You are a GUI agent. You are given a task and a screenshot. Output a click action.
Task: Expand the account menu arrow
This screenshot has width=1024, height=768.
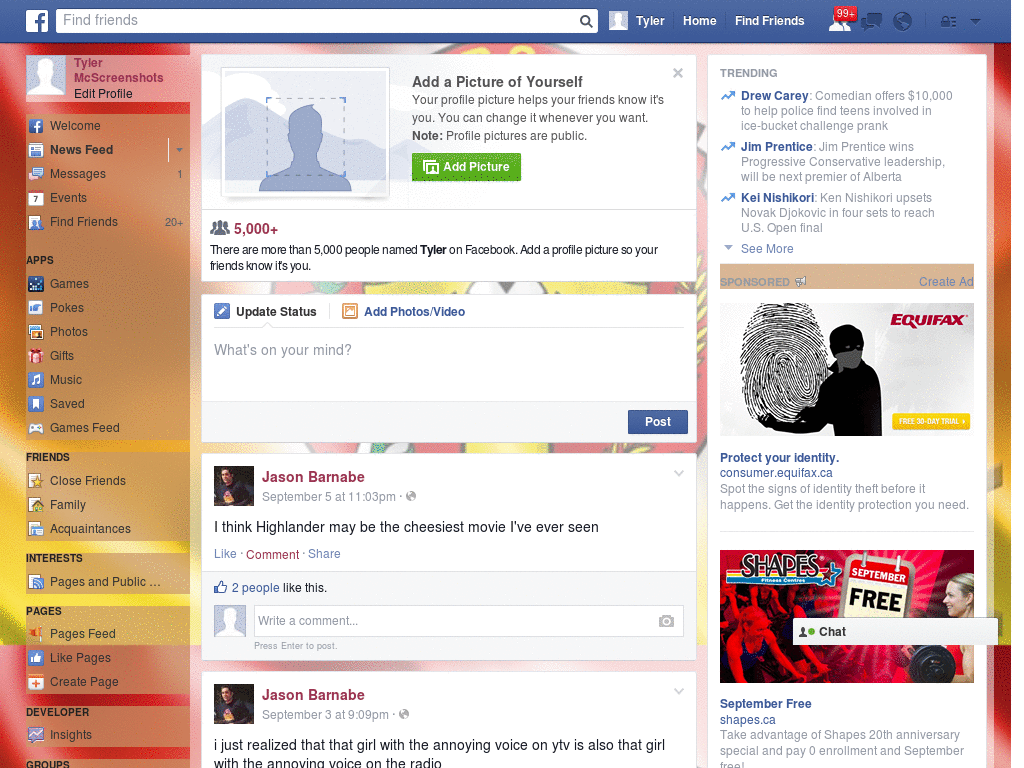(x=976, y=22)
